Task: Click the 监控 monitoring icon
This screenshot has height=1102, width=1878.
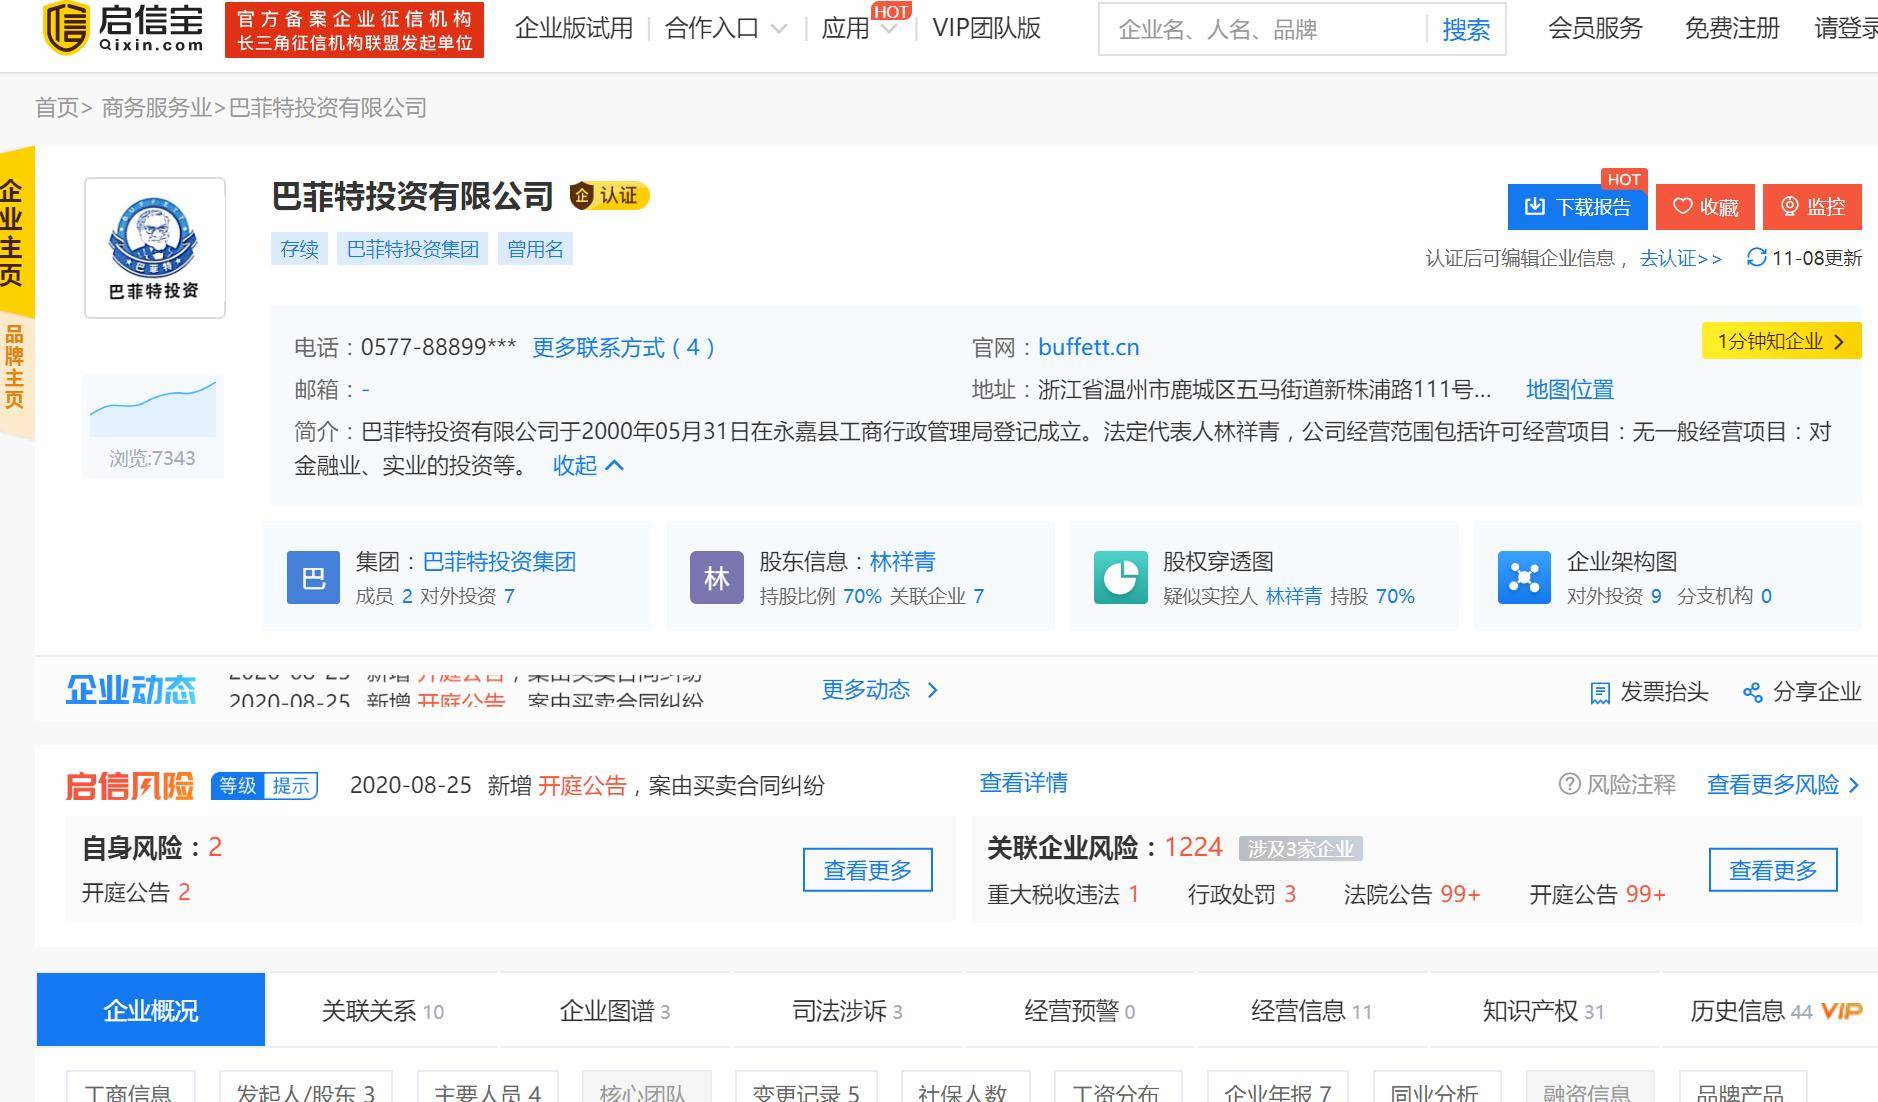Action: [x=1790, y=207]
